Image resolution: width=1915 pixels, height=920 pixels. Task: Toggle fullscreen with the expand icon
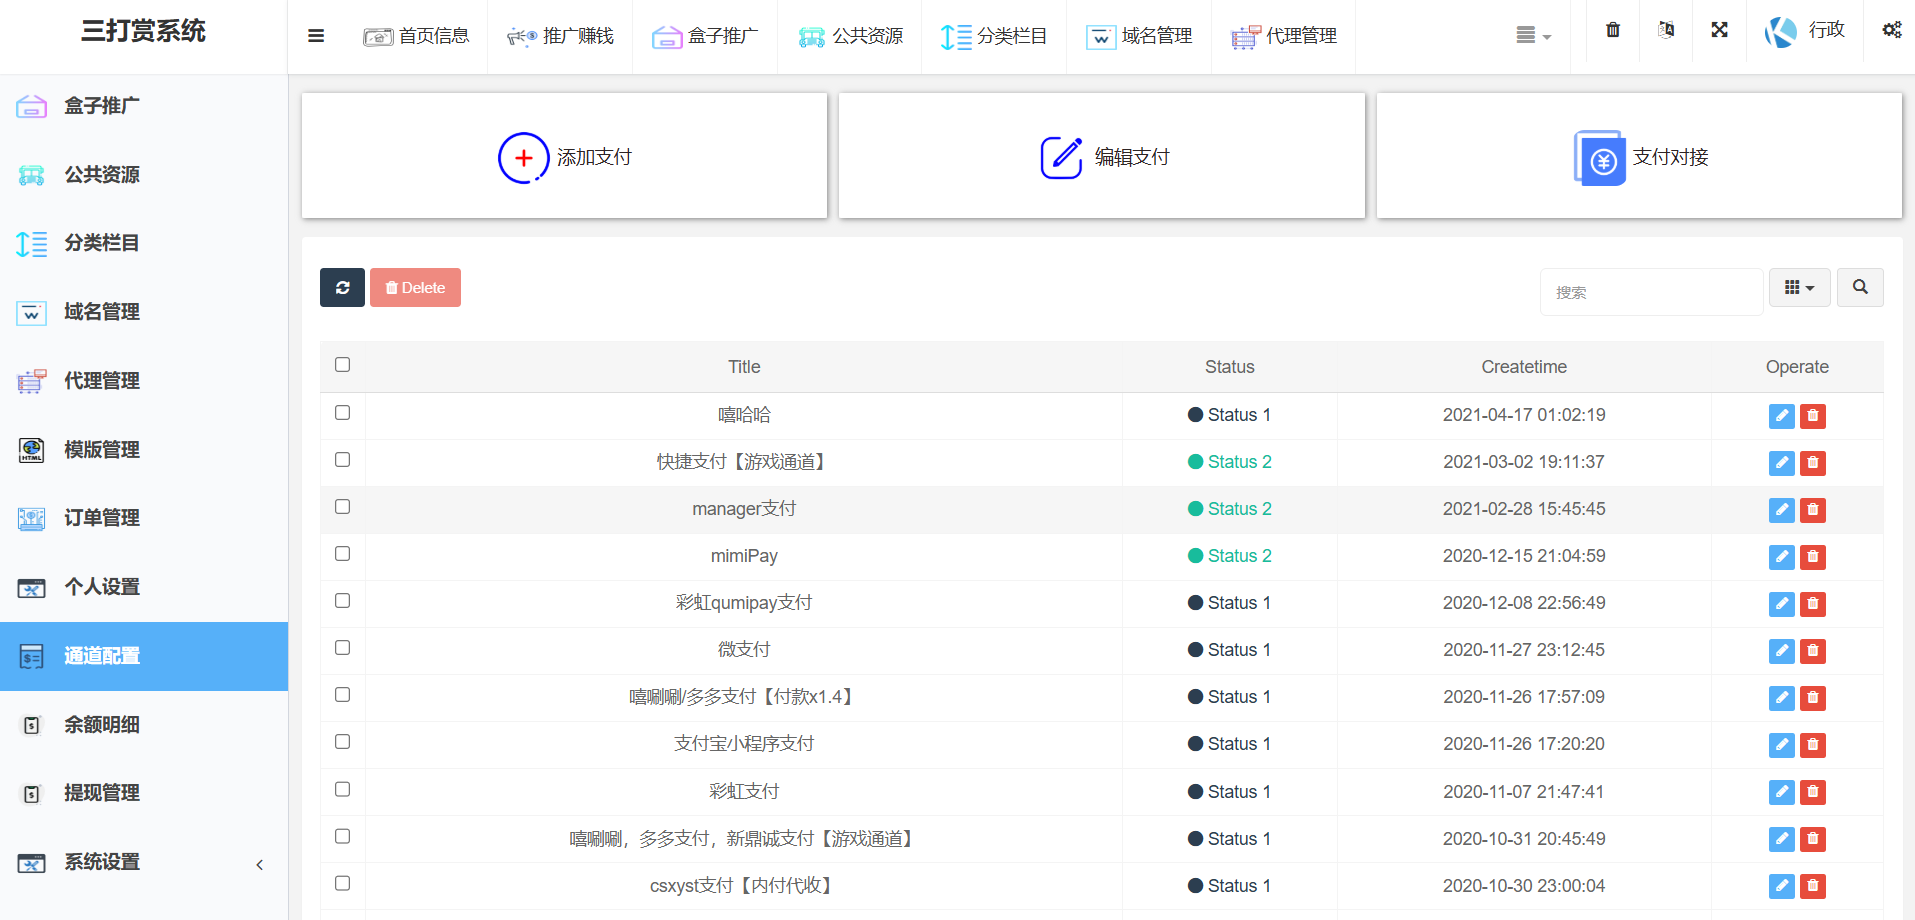click(1719, 30)
